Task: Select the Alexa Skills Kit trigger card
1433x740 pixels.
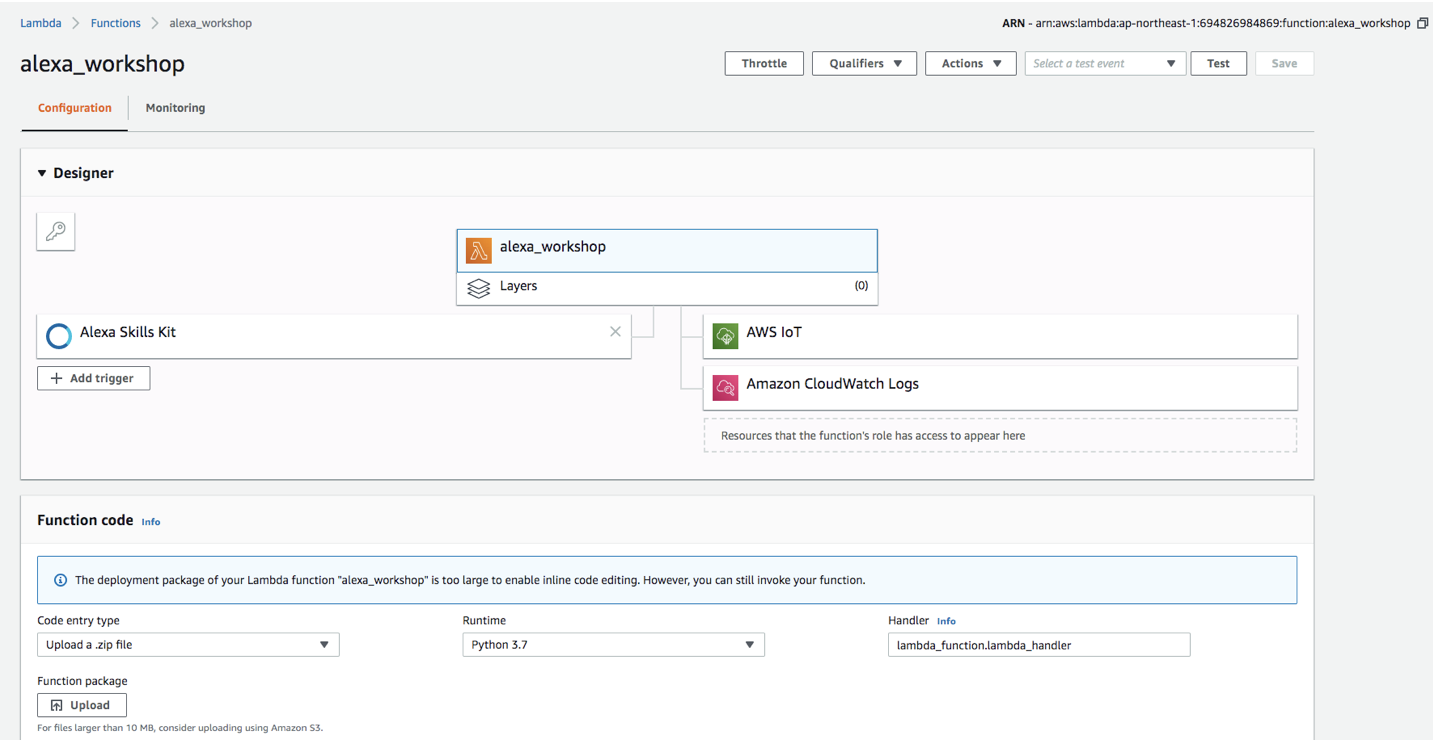Action: click(334, 336)
